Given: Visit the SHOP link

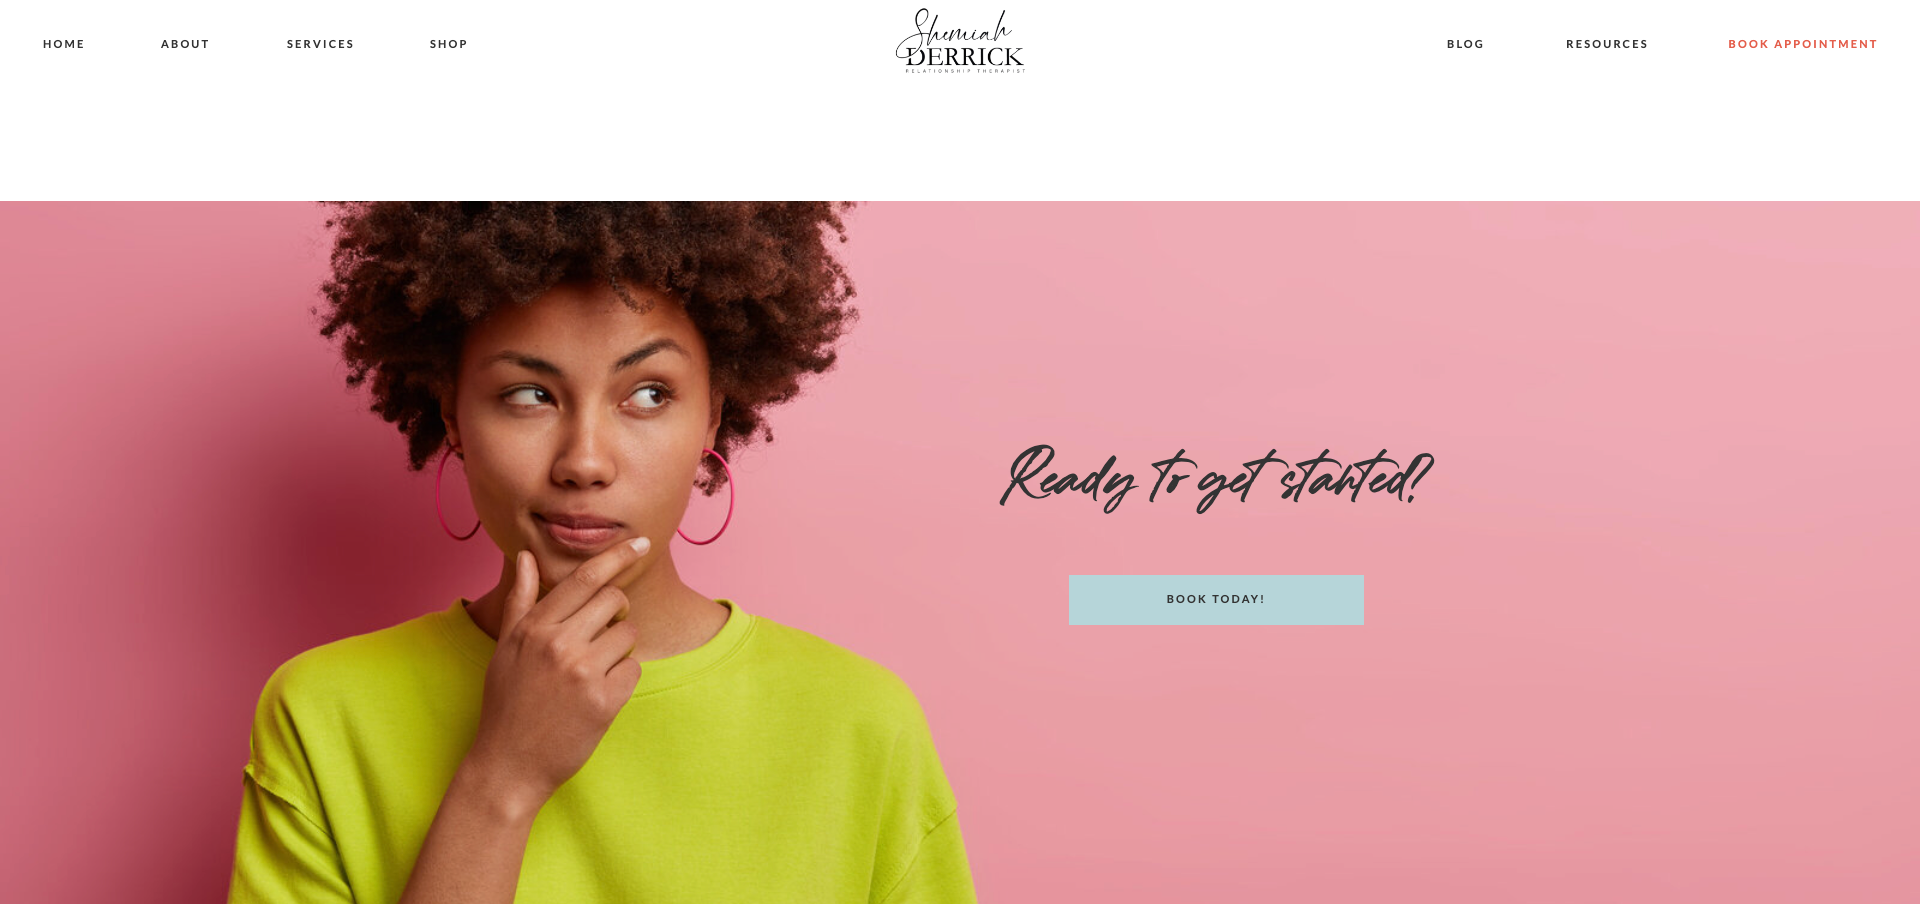Looking at the screenshot, I should click(449, 44).
